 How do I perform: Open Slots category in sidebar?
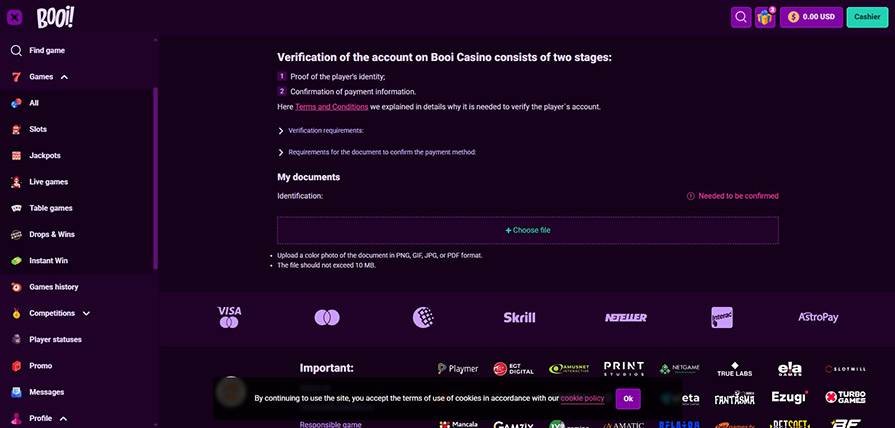pyautogui.click(x=38, y=129)
